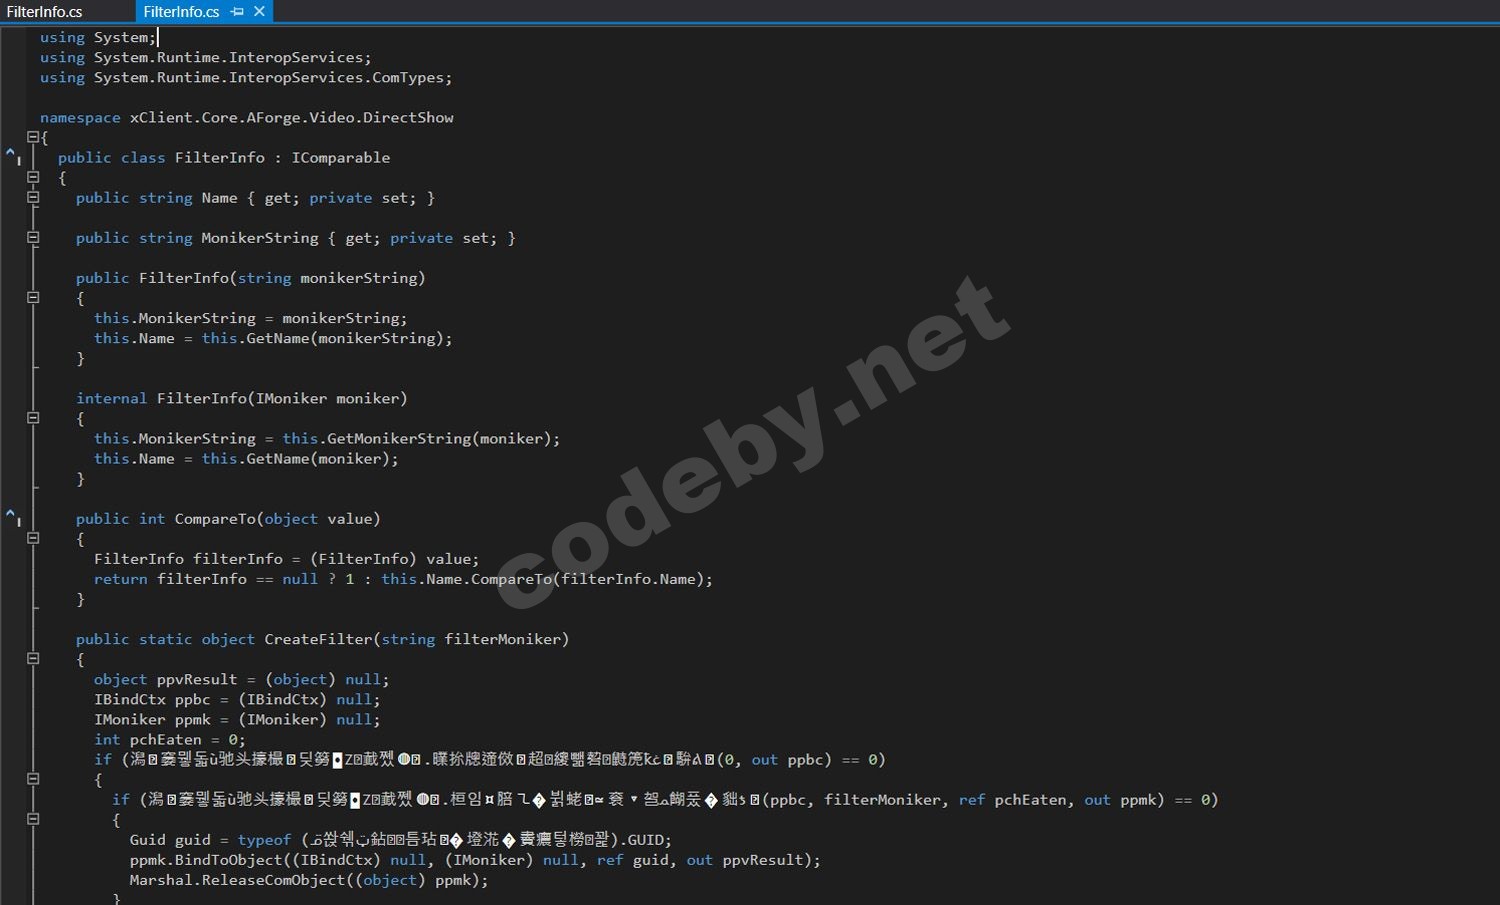Close the active FilterInfo.cs preview tab
The width and height of the screenshot is (1500, 905).
tap(258, 12)
